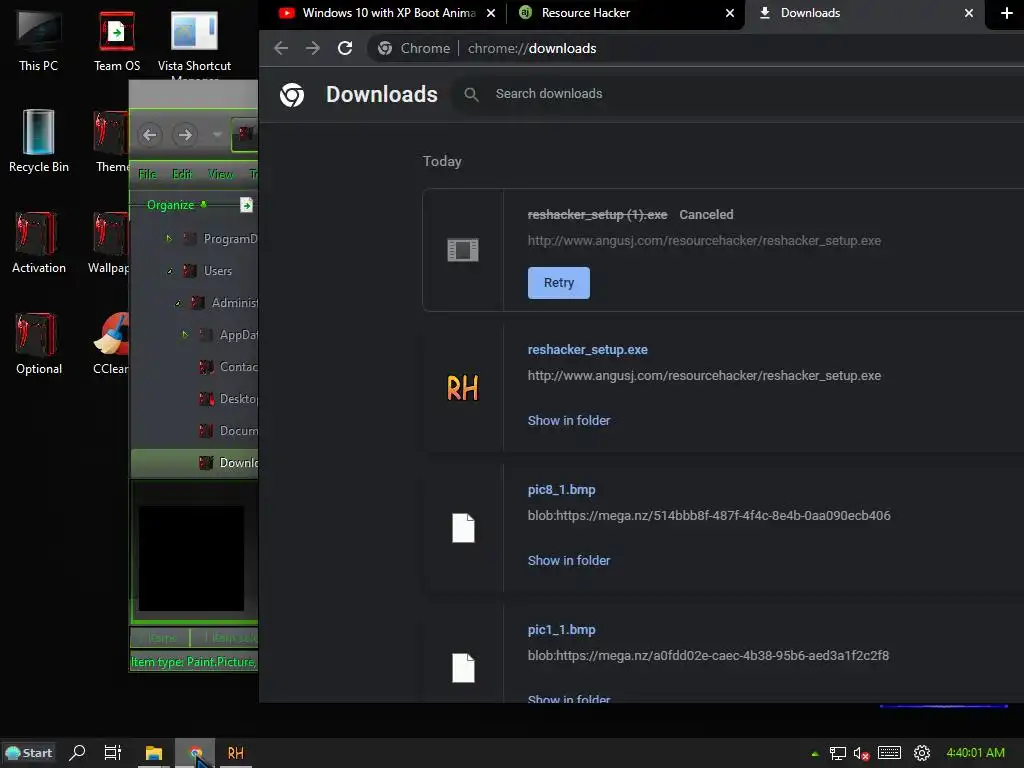Screen dimensions: 1024x768
Task: Open the View menu in Explorer
Action: (220, 174)
